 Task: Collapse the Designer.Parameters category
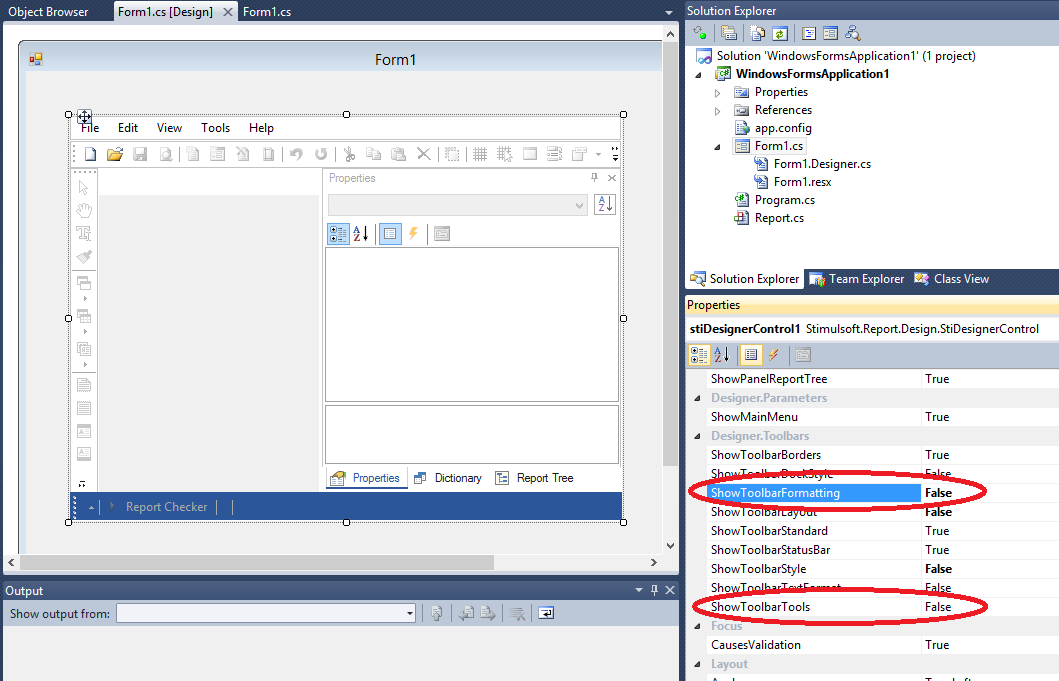click(698, 399)
